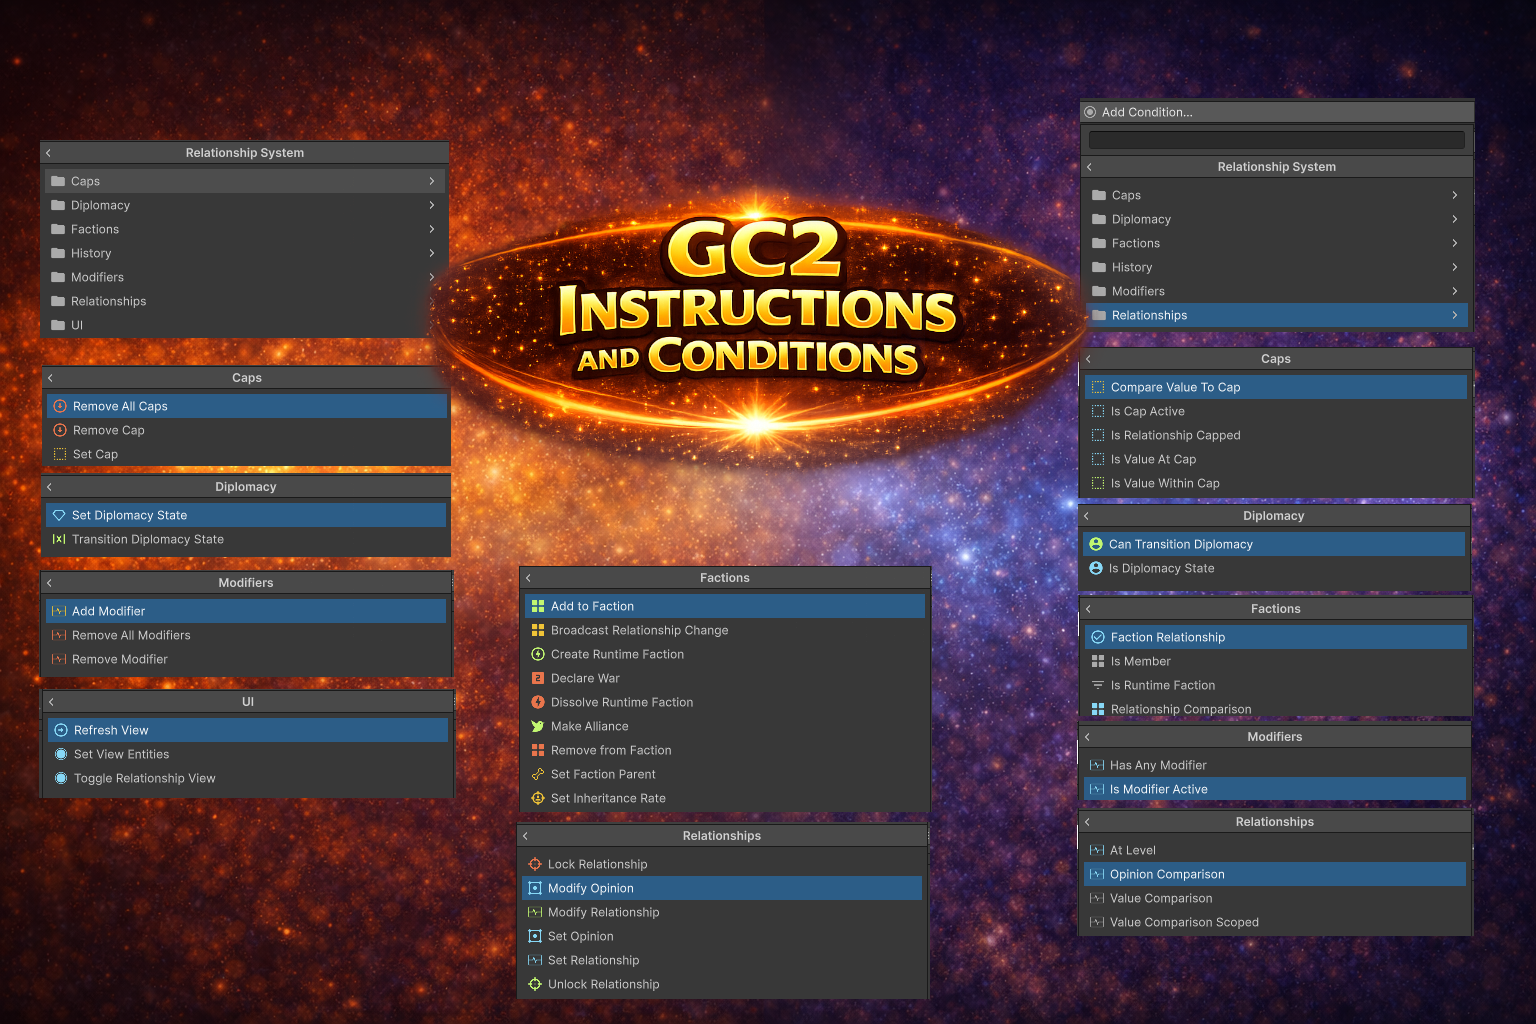Click the Make Alliance bird icon
The image size is (1536, 1024).
[x=538, y=726]
